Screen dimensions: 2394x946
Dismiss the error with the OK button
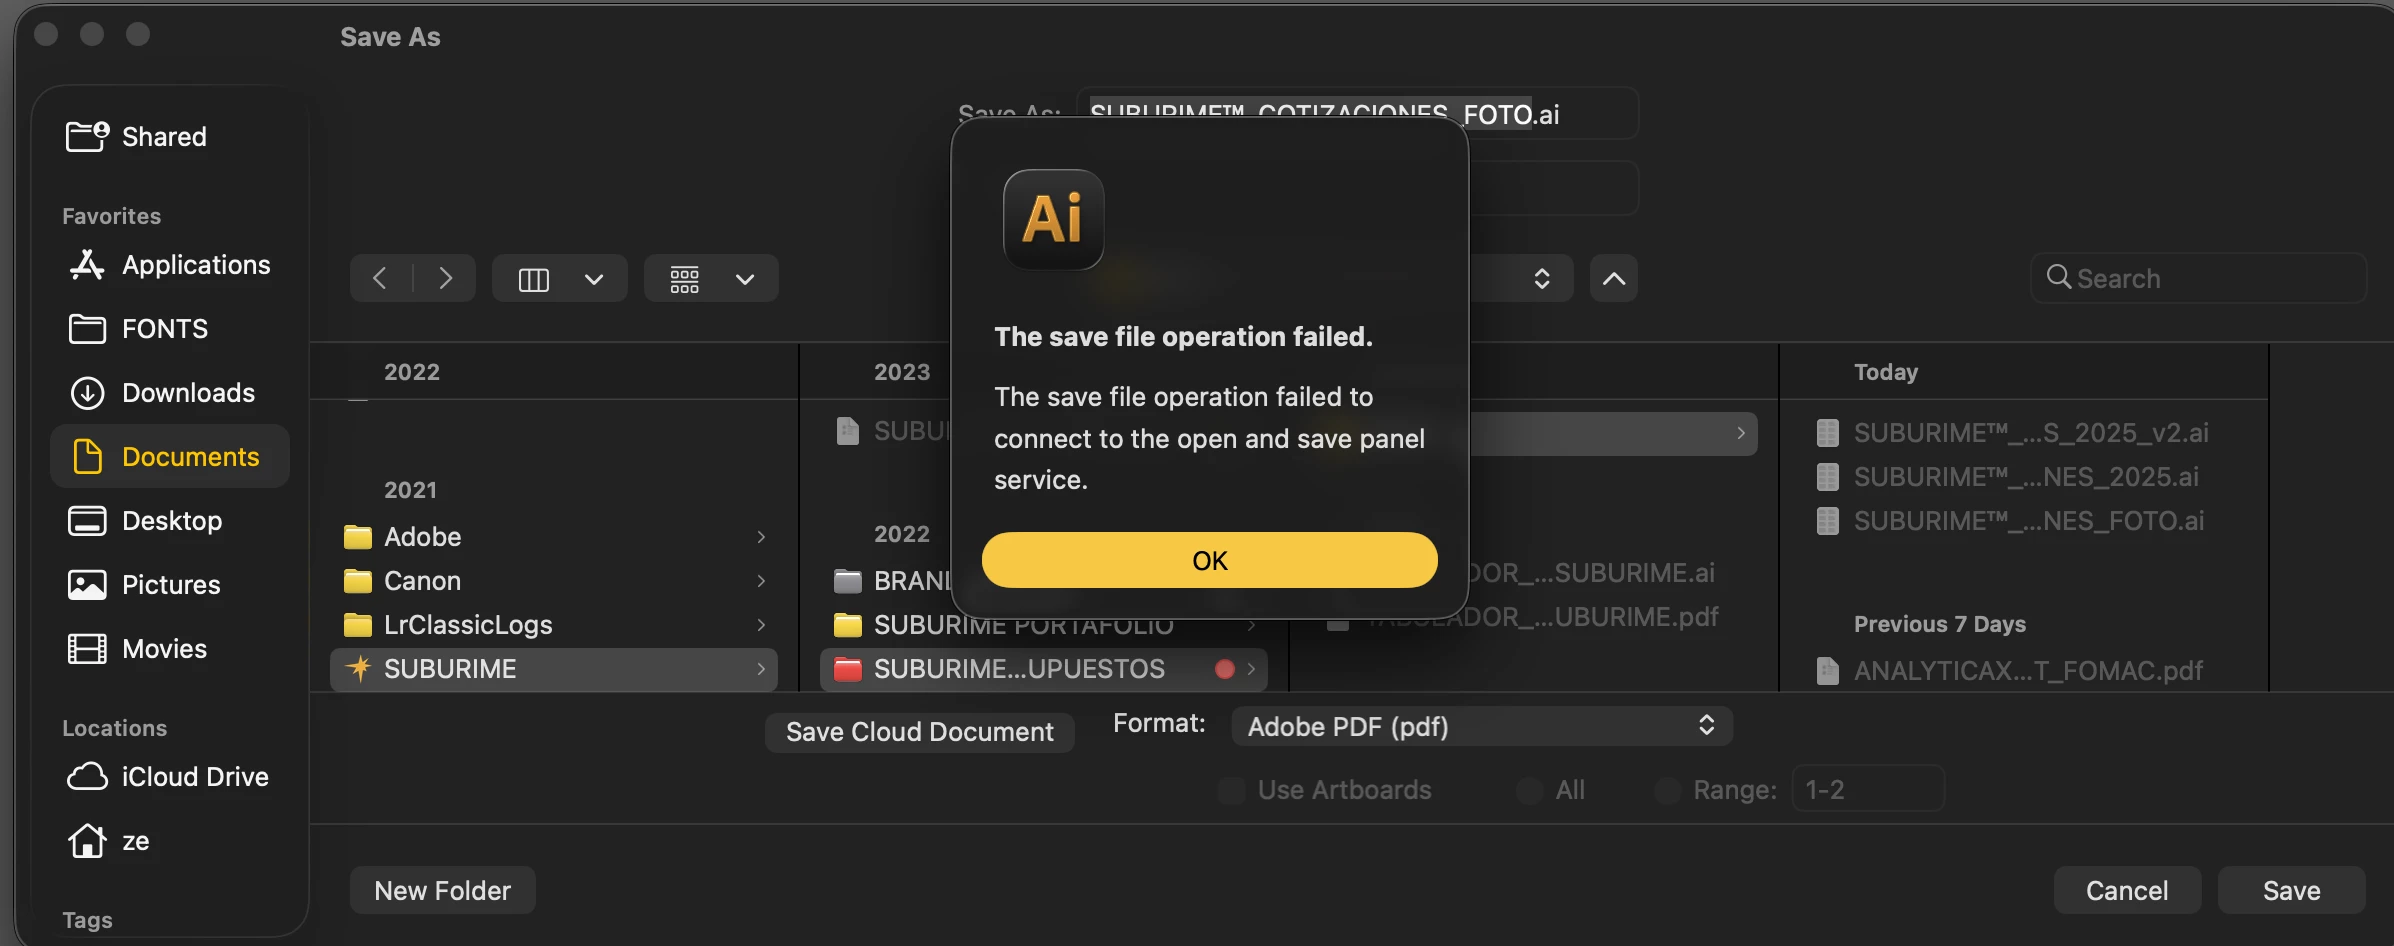coord(1209,560)
